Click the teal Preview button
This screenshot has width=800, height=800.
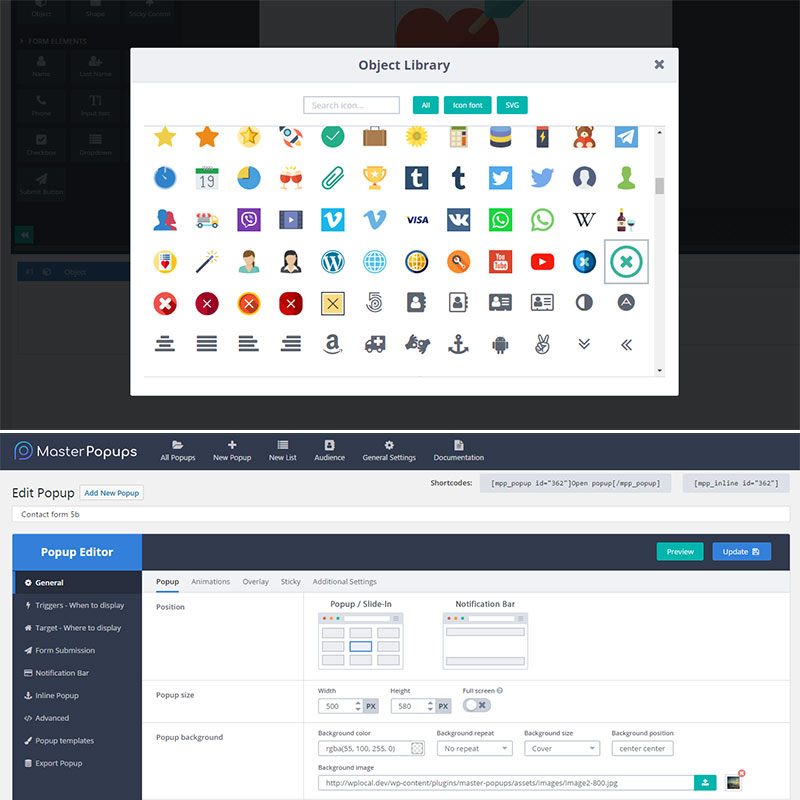point(680,552)
